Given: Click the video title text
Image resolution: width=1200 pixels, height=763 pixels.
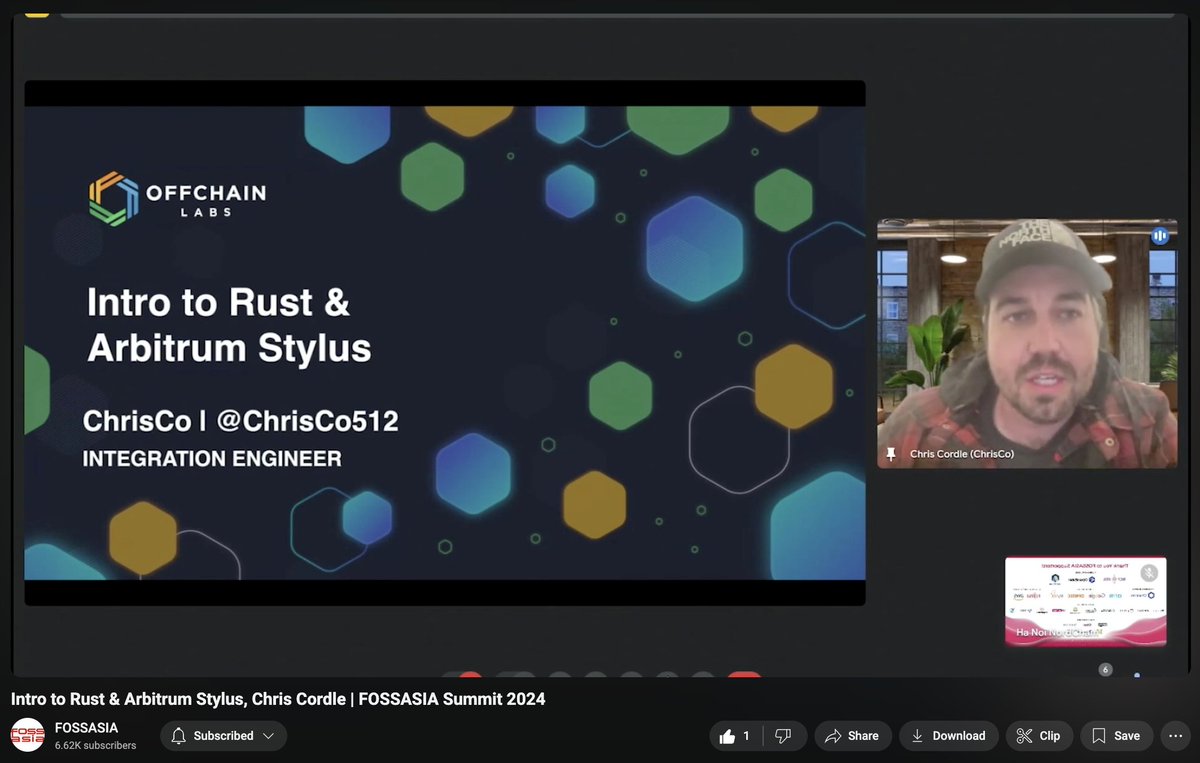Looking at the screenshot, I should pyautogui.click(x=278, y=699).
